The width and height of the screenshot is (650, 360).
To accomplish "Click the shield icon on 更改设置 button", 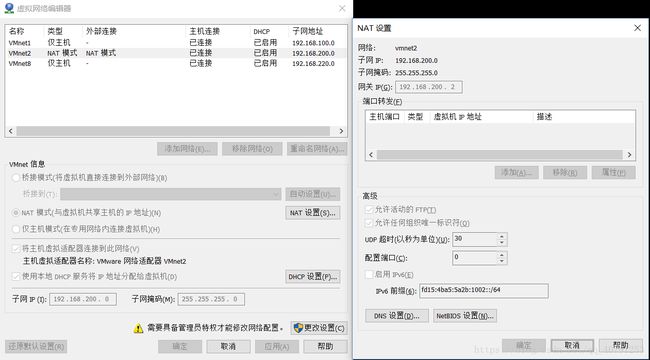I will click(x=298, y=328).
